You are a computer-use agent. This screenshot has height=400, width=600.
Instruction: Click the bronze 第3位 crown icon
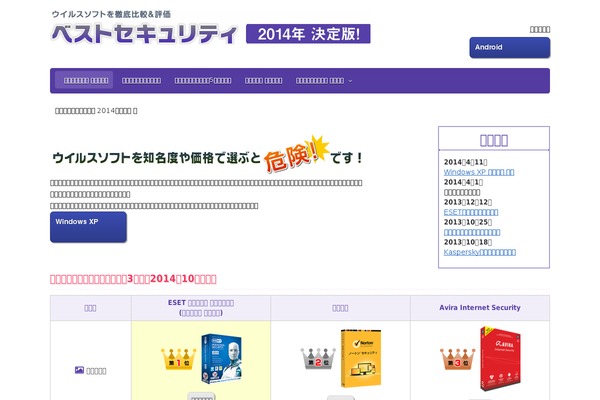pos(457,359)
